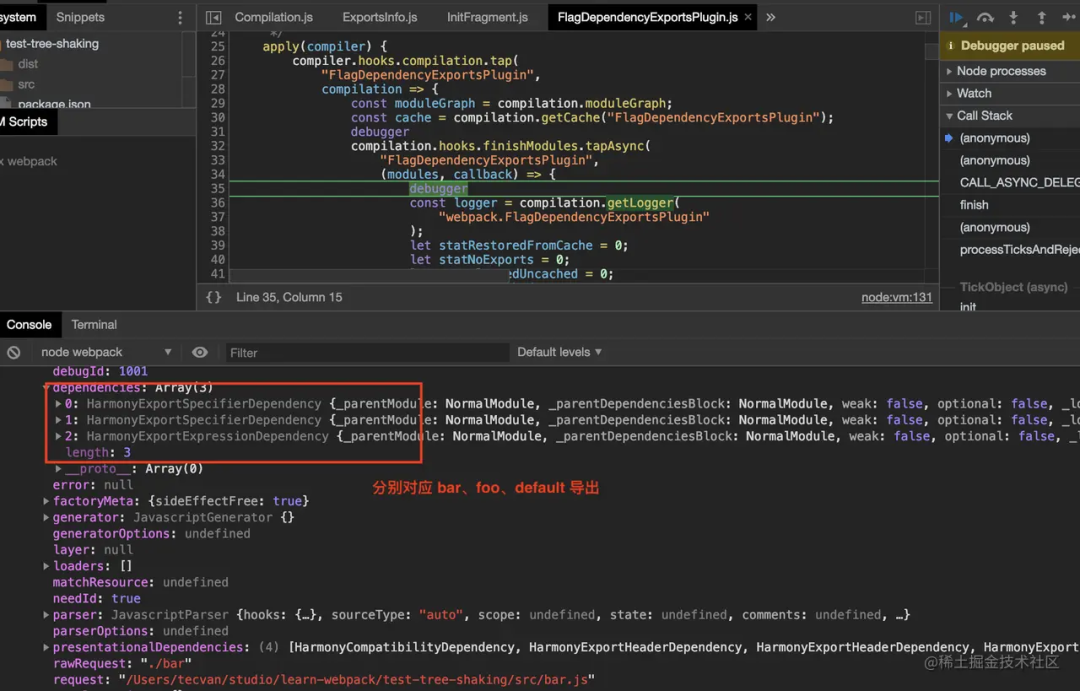Image resolution: width=1080 pixels, height=691 pixels.
Task: Open the Compilation.js tab
Action: (273, 17)
